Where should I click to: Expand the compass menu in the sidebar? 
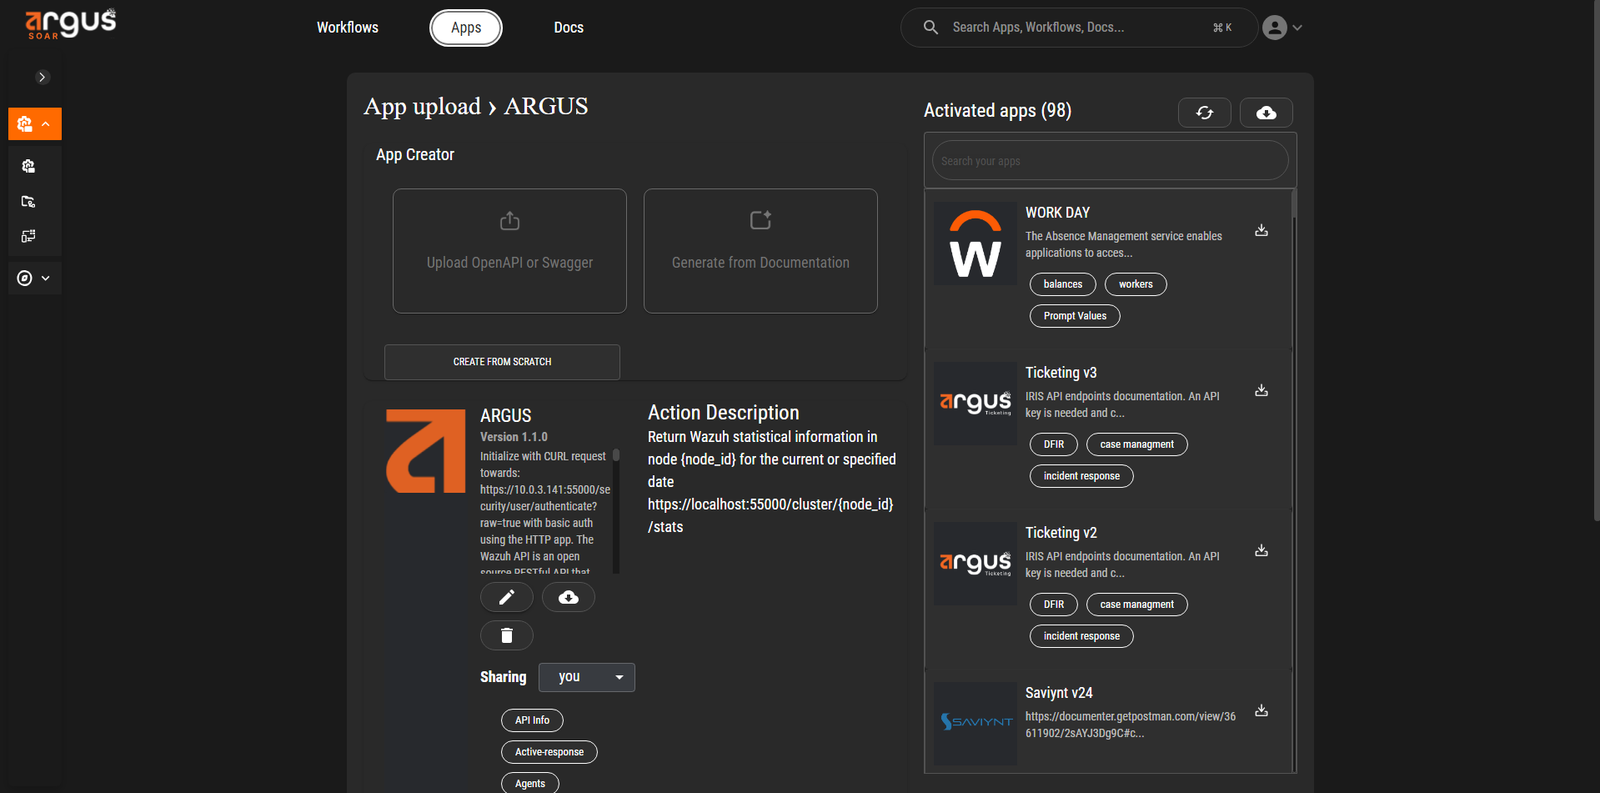[x=34, y=278]
